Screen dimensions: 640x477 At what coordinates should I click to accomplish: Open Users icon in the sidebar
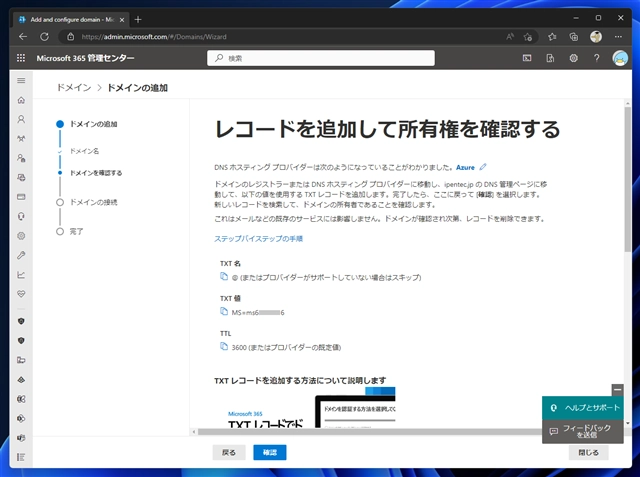(x=21, y=119)
